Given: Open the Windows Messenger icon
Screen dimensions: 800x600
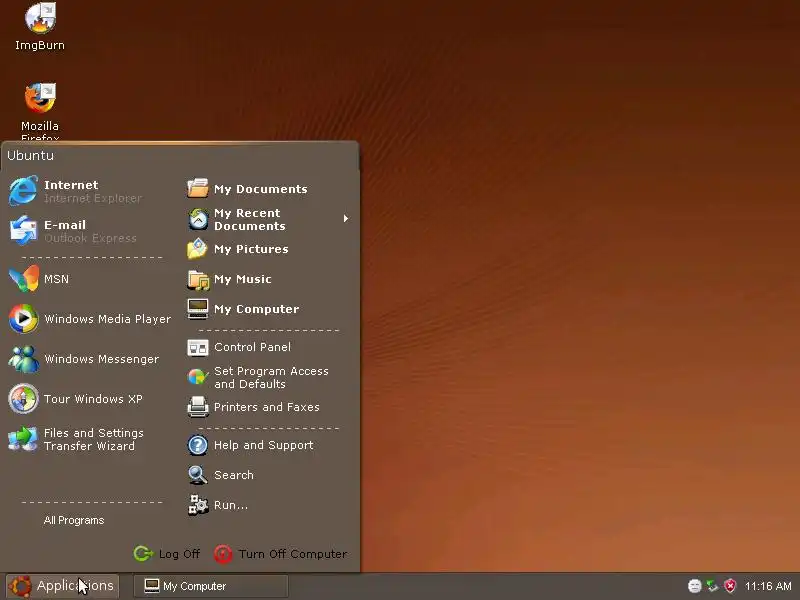Looking at the screenshot, I should [23, 359].
